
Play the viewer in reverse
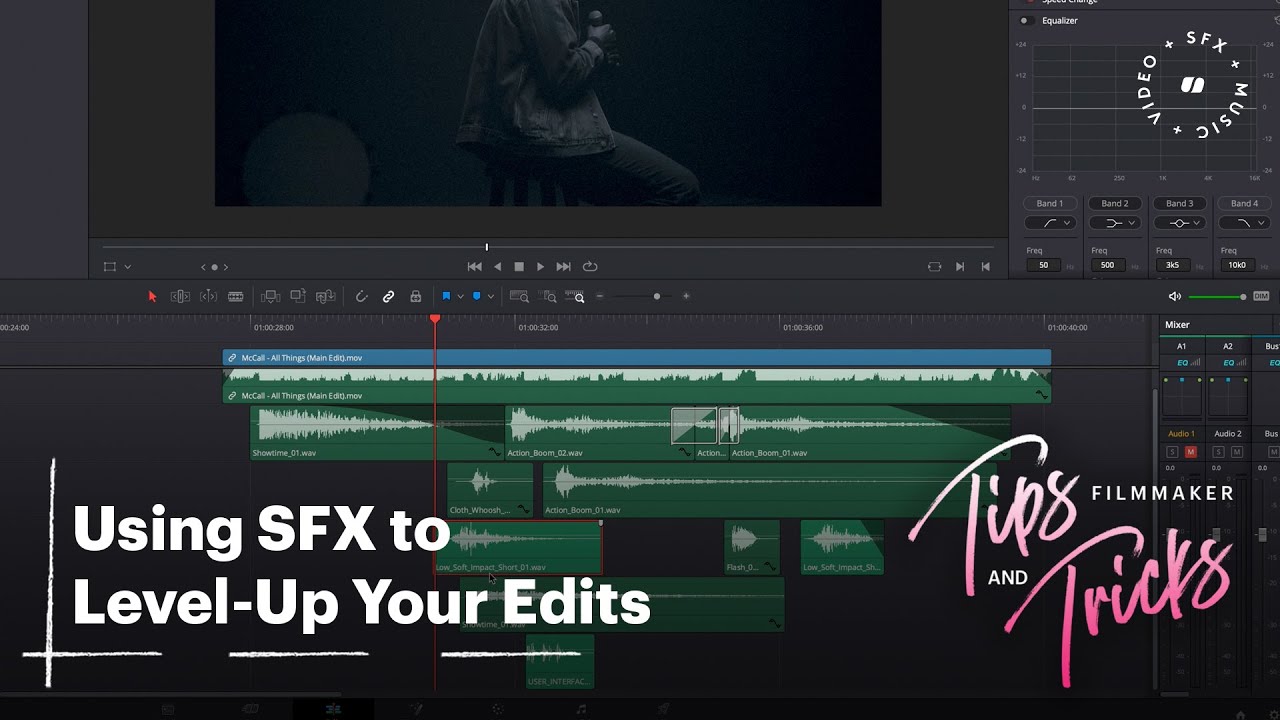[x=498, y=267]
